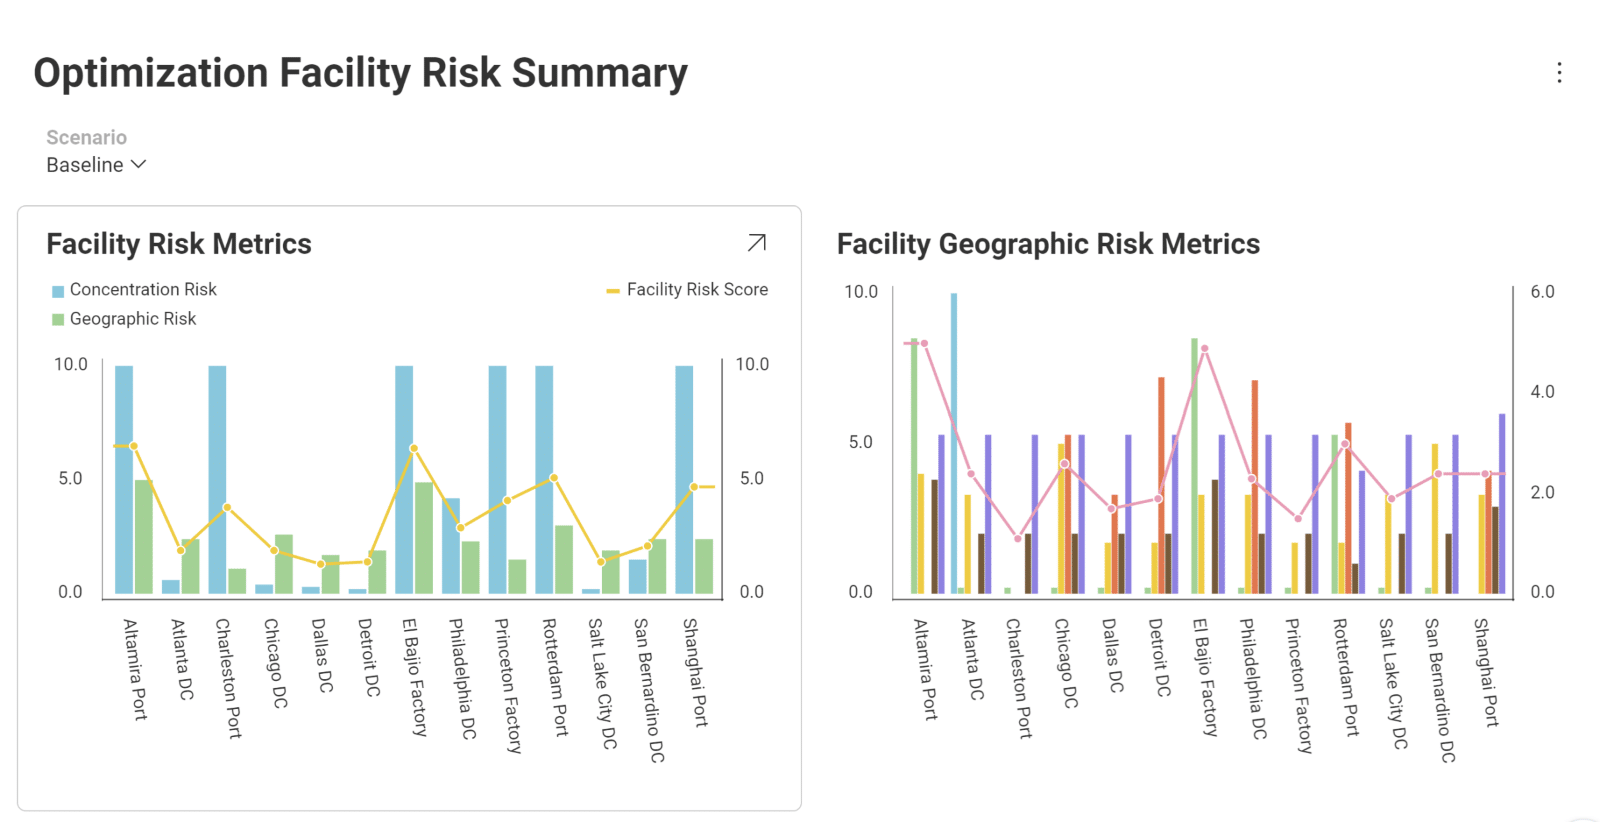Image resolution: width=1600 pixels, height=822 pixels.
Task: Click the Facility Risk Metrics card title
Action: click(179, 244)
